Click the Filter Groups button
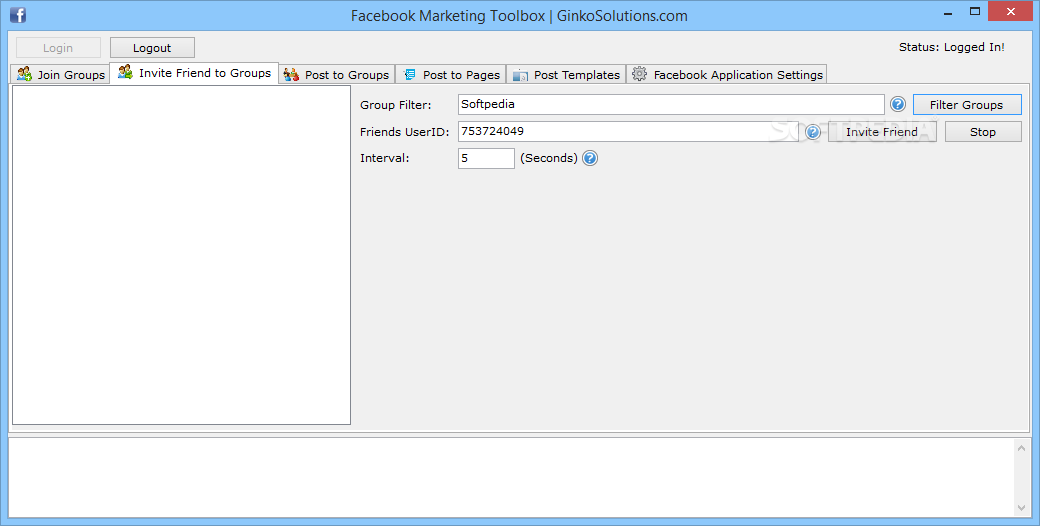 pos(967,105)
